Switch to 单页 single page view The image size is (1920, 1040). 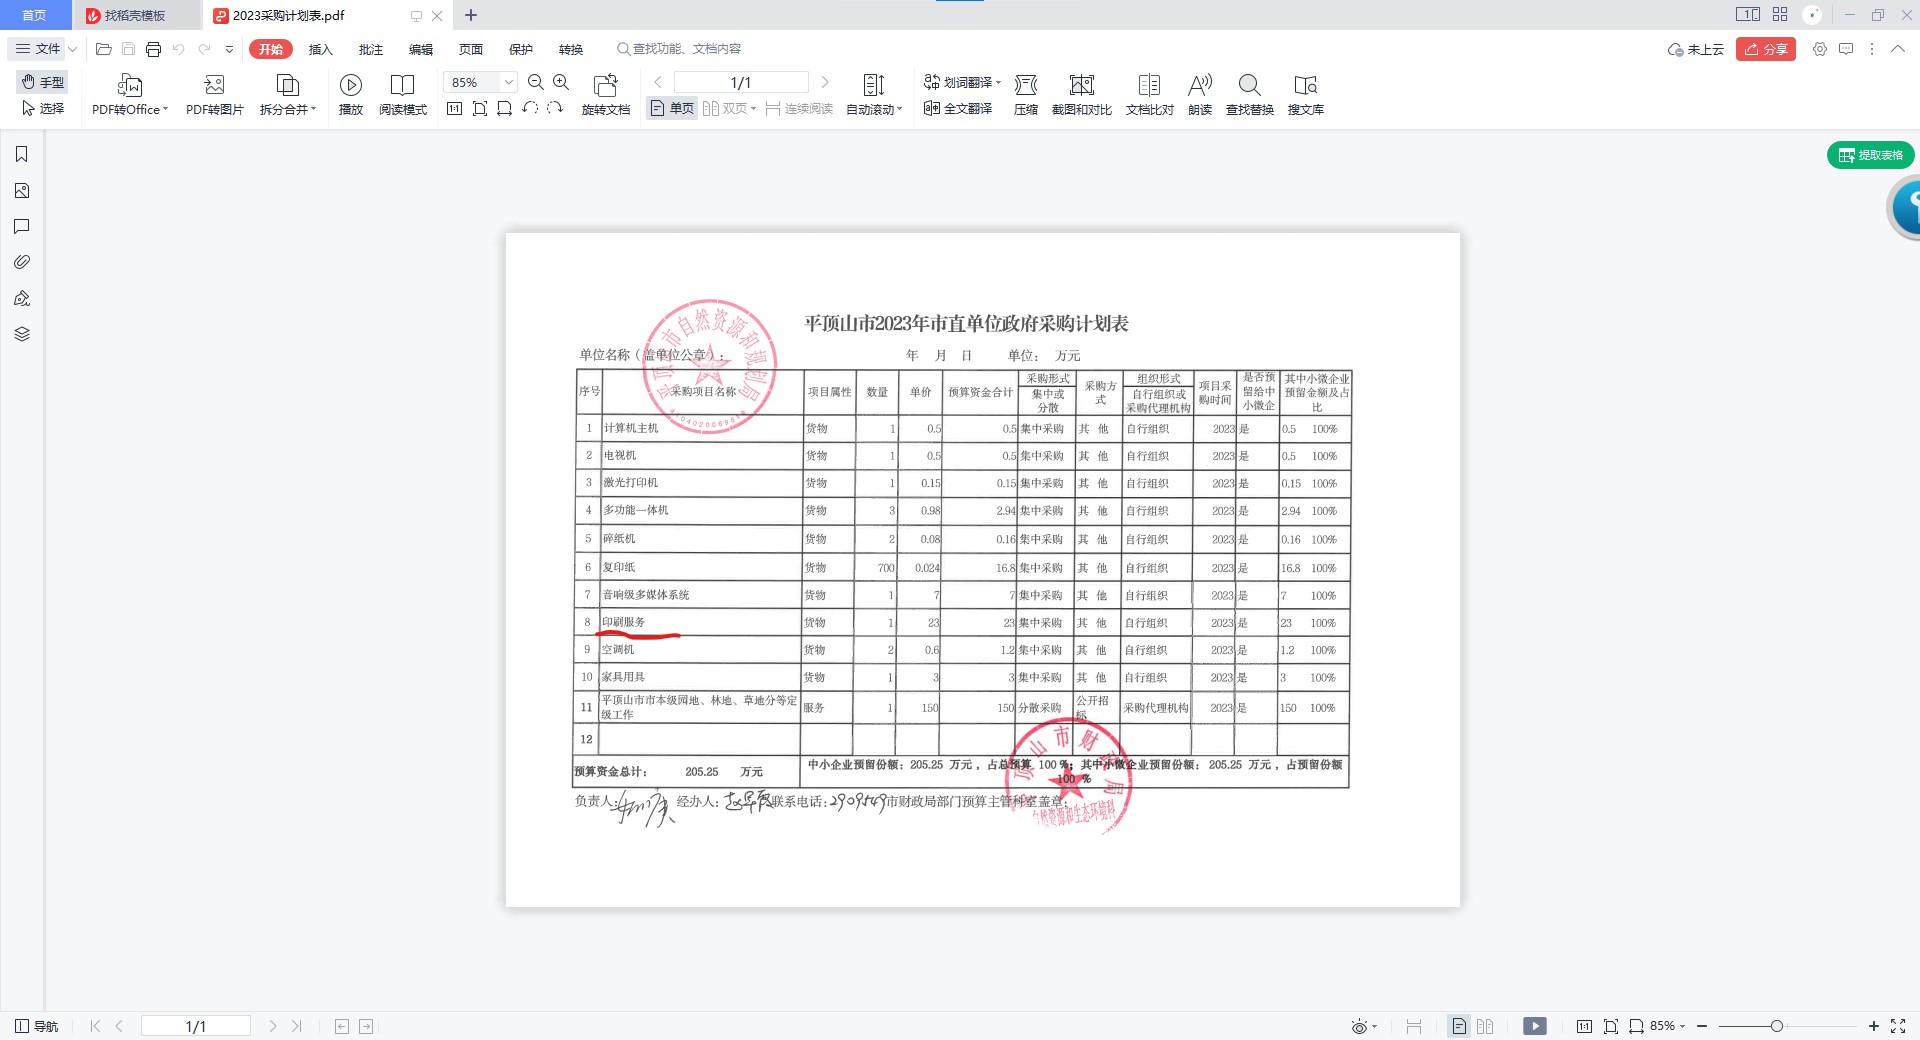point(672,108)
